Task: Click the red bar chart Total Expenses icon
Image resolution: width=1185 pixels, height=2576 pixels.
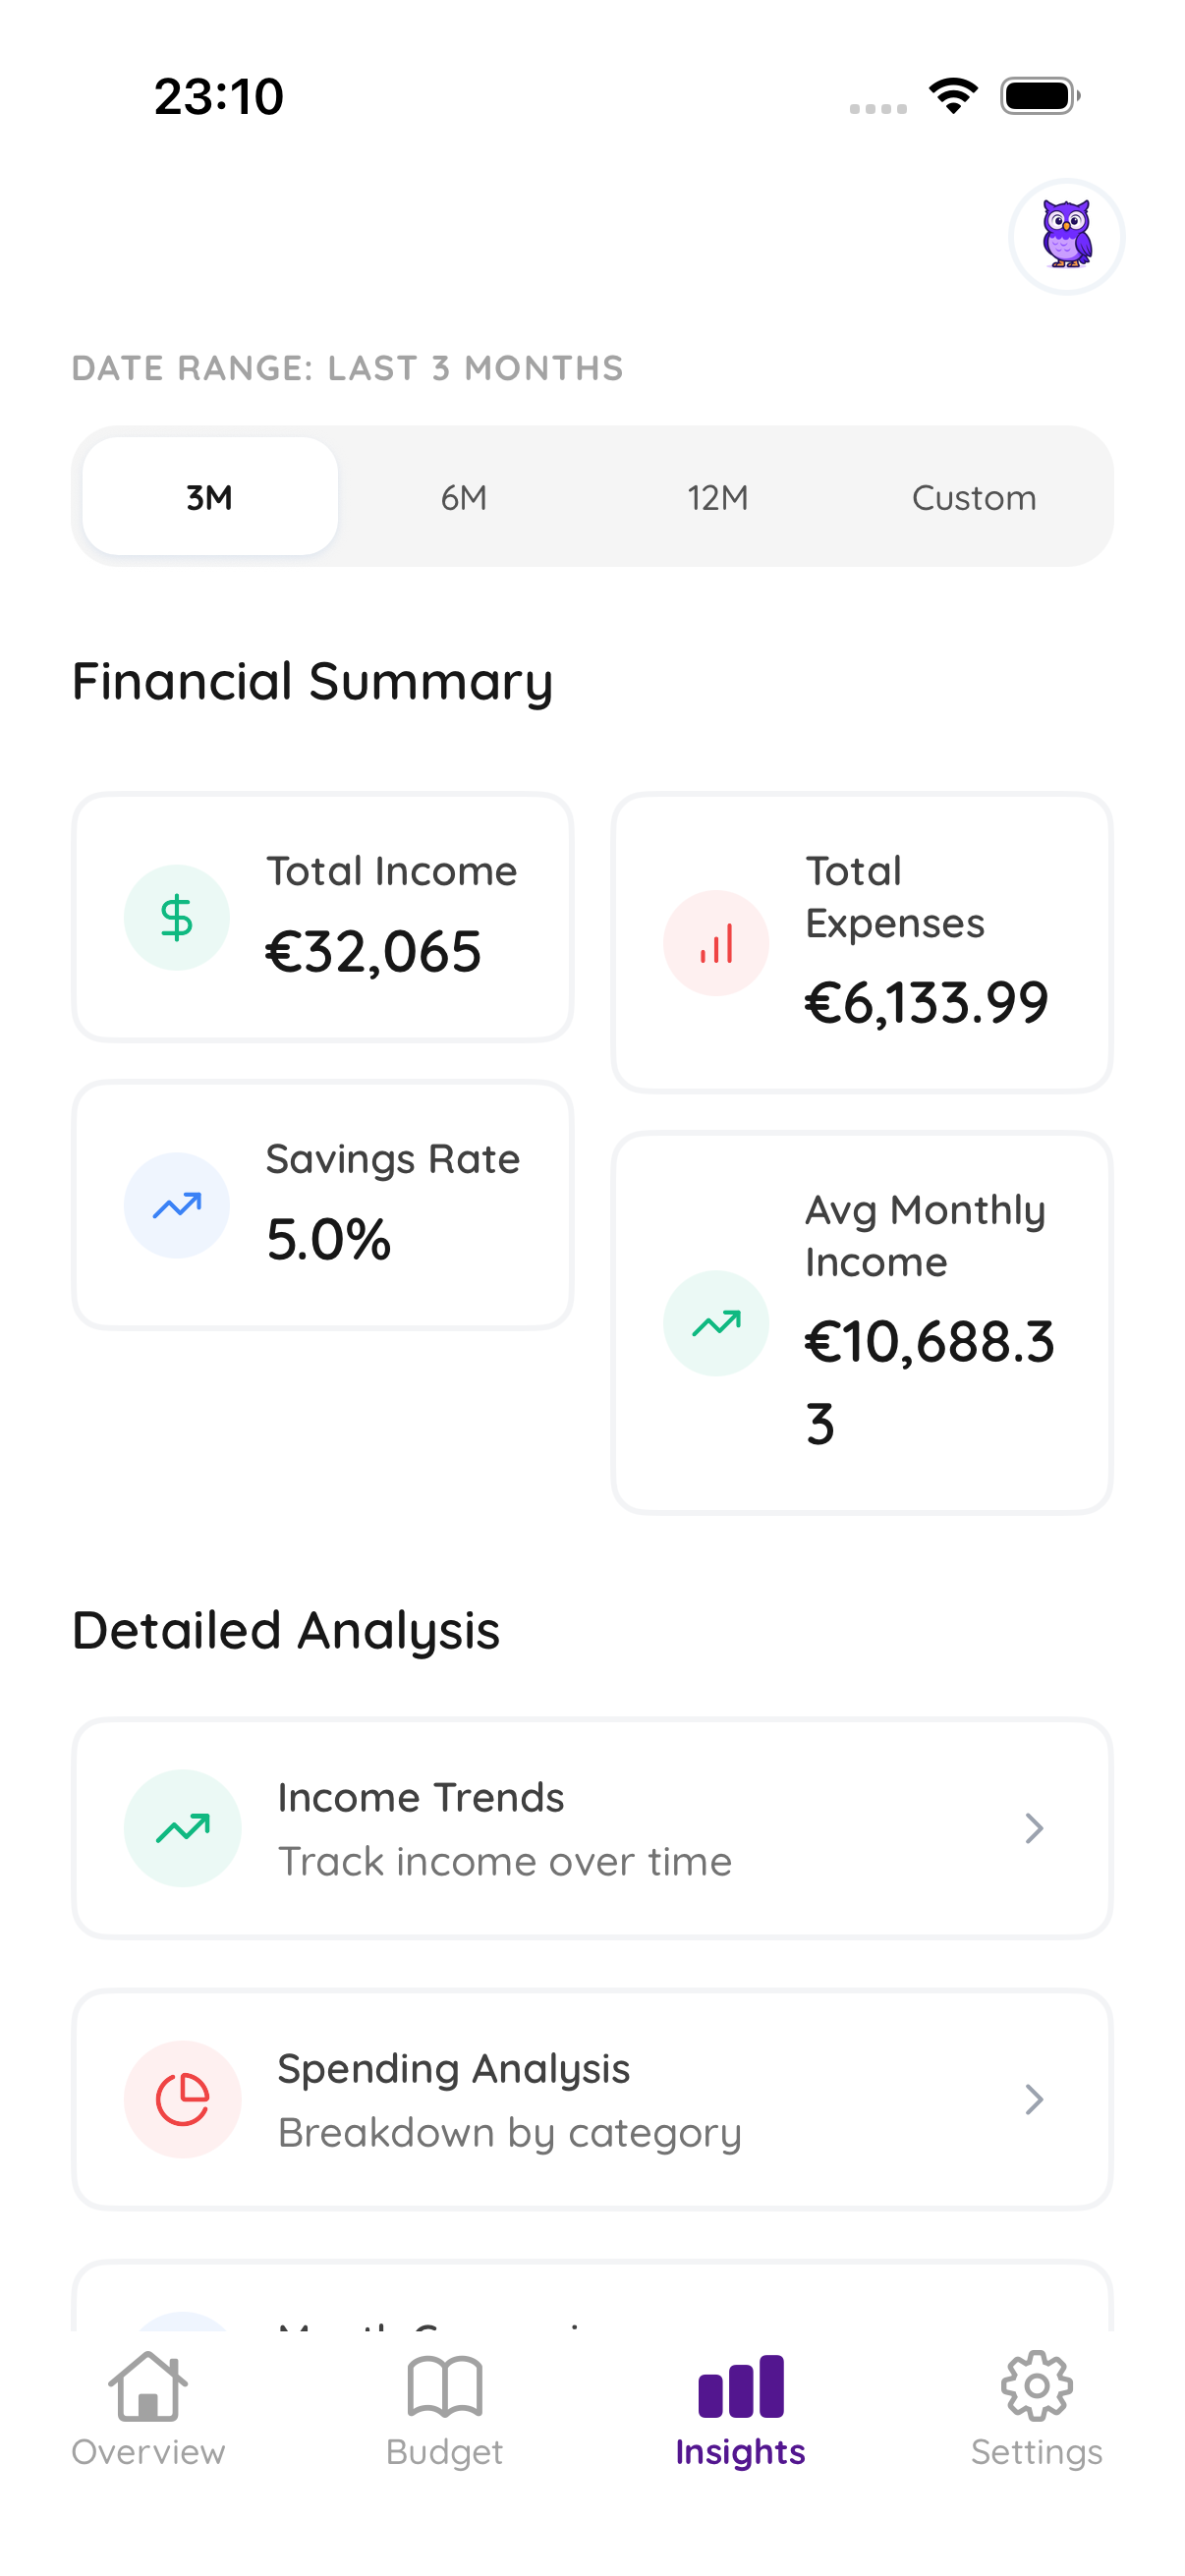Action: pyautogui.click(x=715, y=941)
